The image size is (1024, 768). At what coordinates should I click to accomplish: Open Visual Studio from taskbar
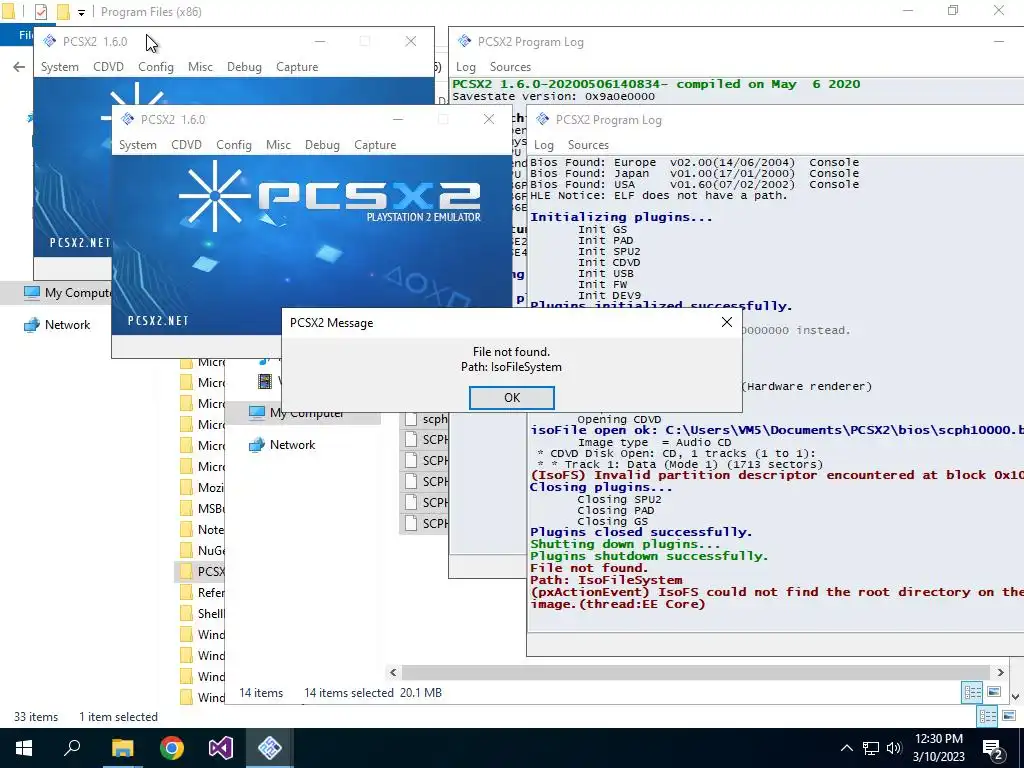click(x=221, y=748)
